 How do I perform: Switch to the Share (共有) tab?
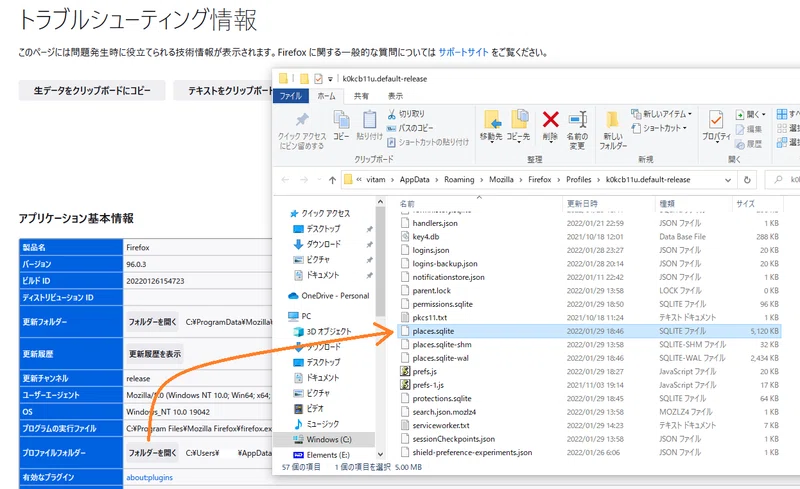coord(361,96)
